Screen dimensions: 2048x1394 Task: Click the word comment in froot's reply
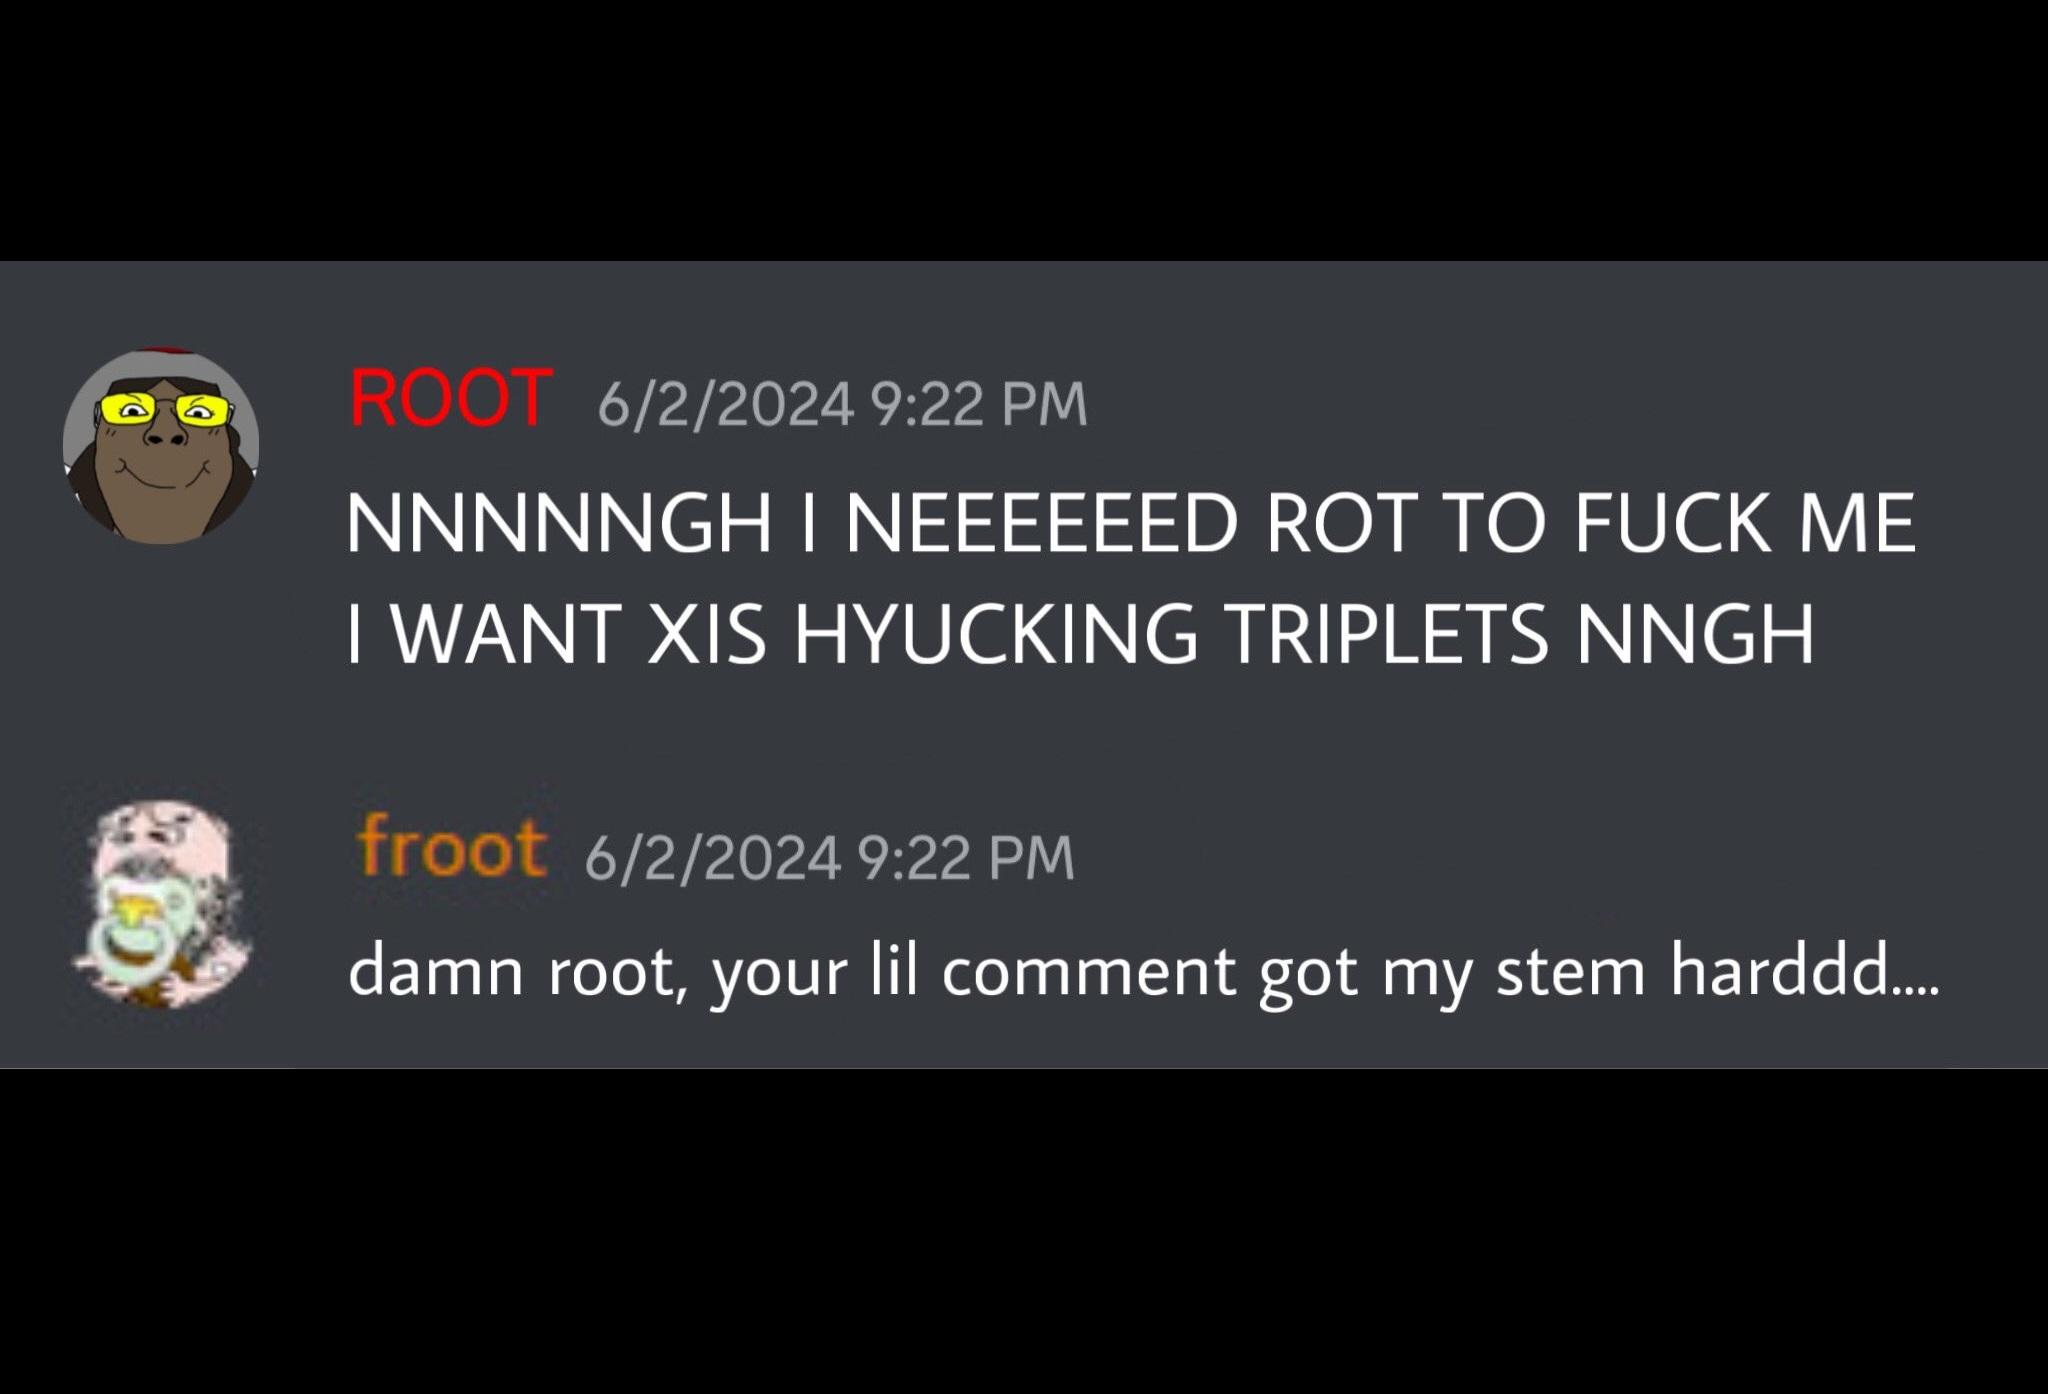click(1089, 972)
